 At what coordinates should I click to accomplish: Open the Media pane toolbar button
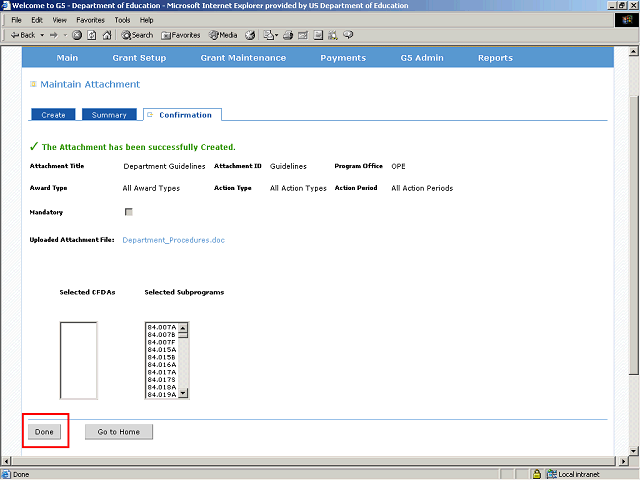pos(223,35)
